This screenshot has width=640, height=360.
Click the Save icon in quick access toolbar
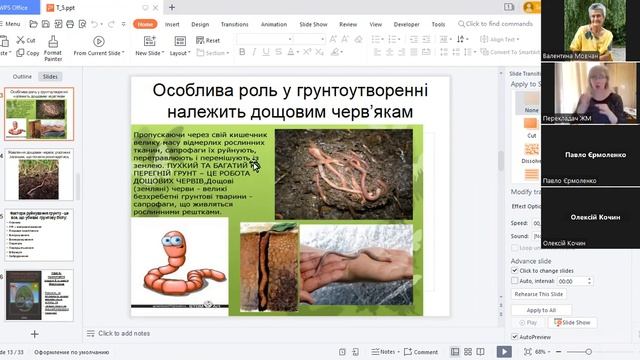[45, 24]
